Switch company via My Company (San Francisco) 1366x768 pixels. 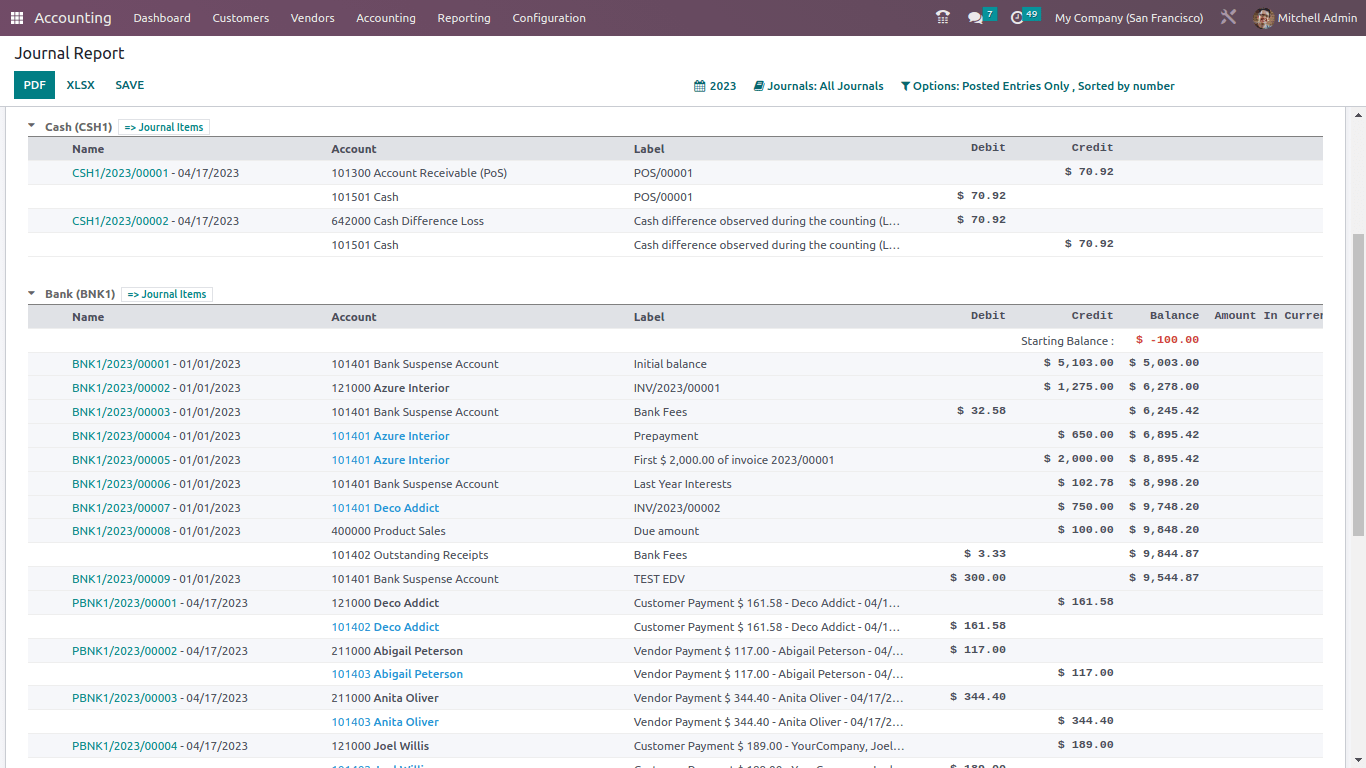click(1129, 18)
